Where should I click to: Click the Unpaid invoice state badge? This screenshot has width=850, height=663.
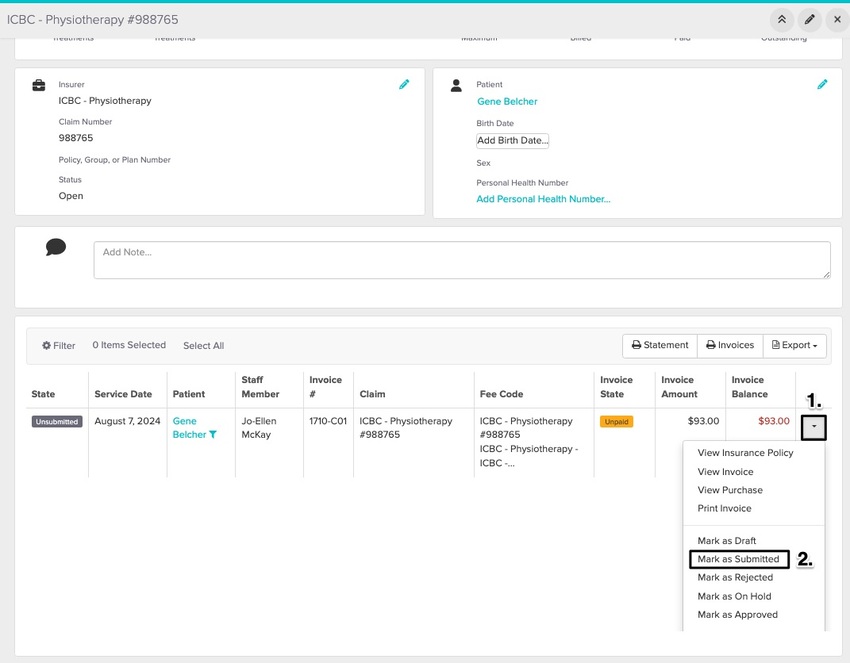(616, 422)
